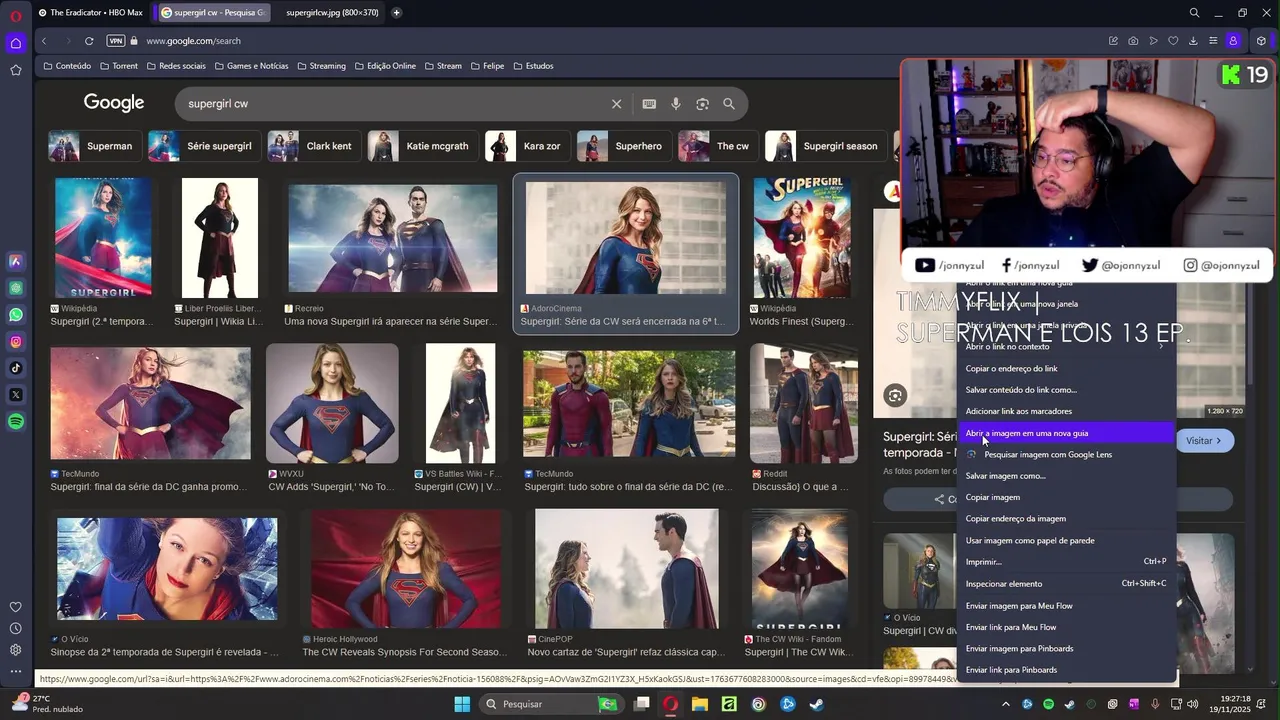Click the taskbar Pesquisar search box
This screenshot has width=1280, height=720.
pos(549,704)
